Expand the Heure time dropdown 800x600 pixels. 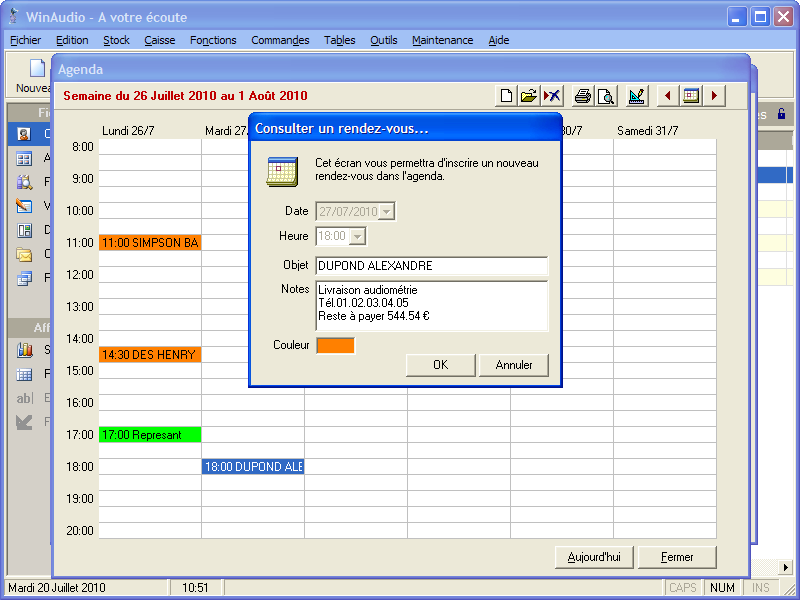pyautogui.click(x=357, y=236)
